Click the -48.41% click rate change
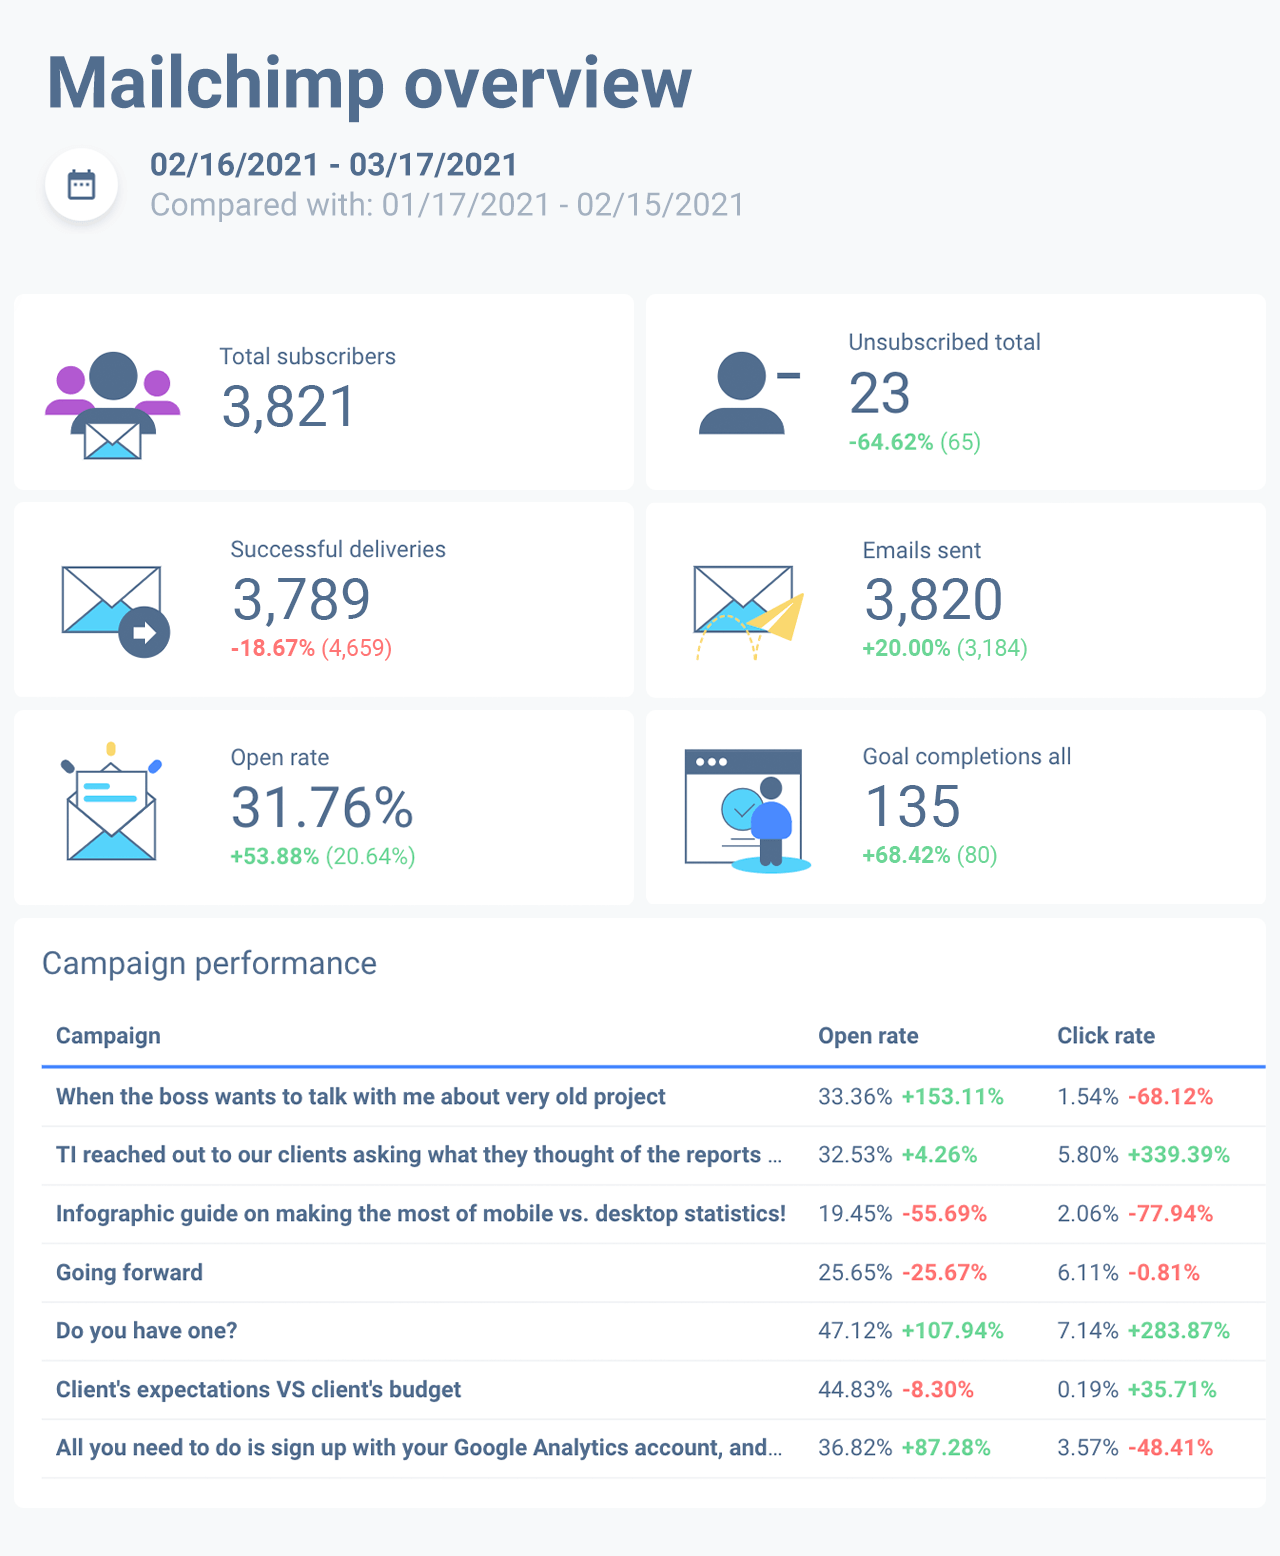The height and width of the screenshot is (1556, 1280). [1171, 1448]
